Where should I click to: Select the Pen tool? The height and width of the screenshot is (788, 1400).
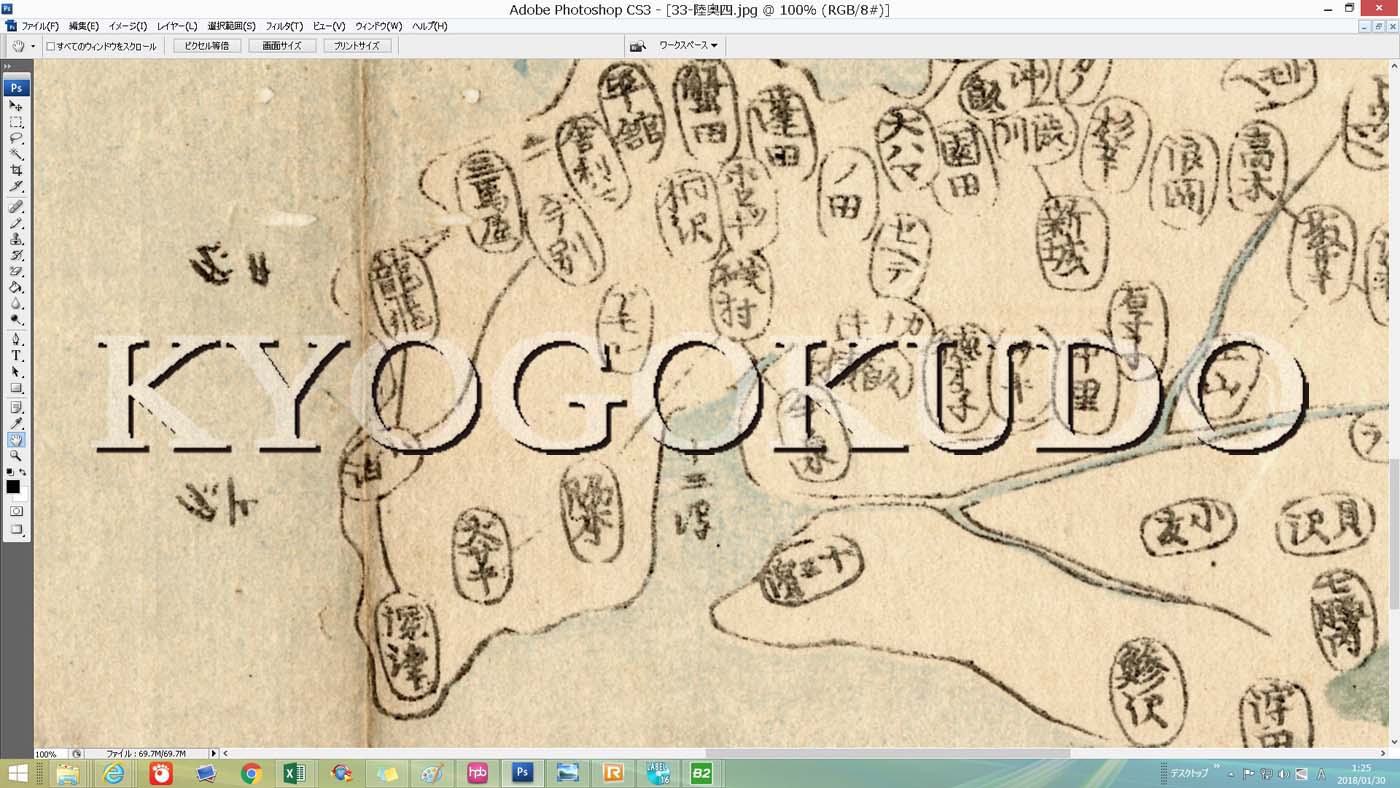[x=16, y=339]
